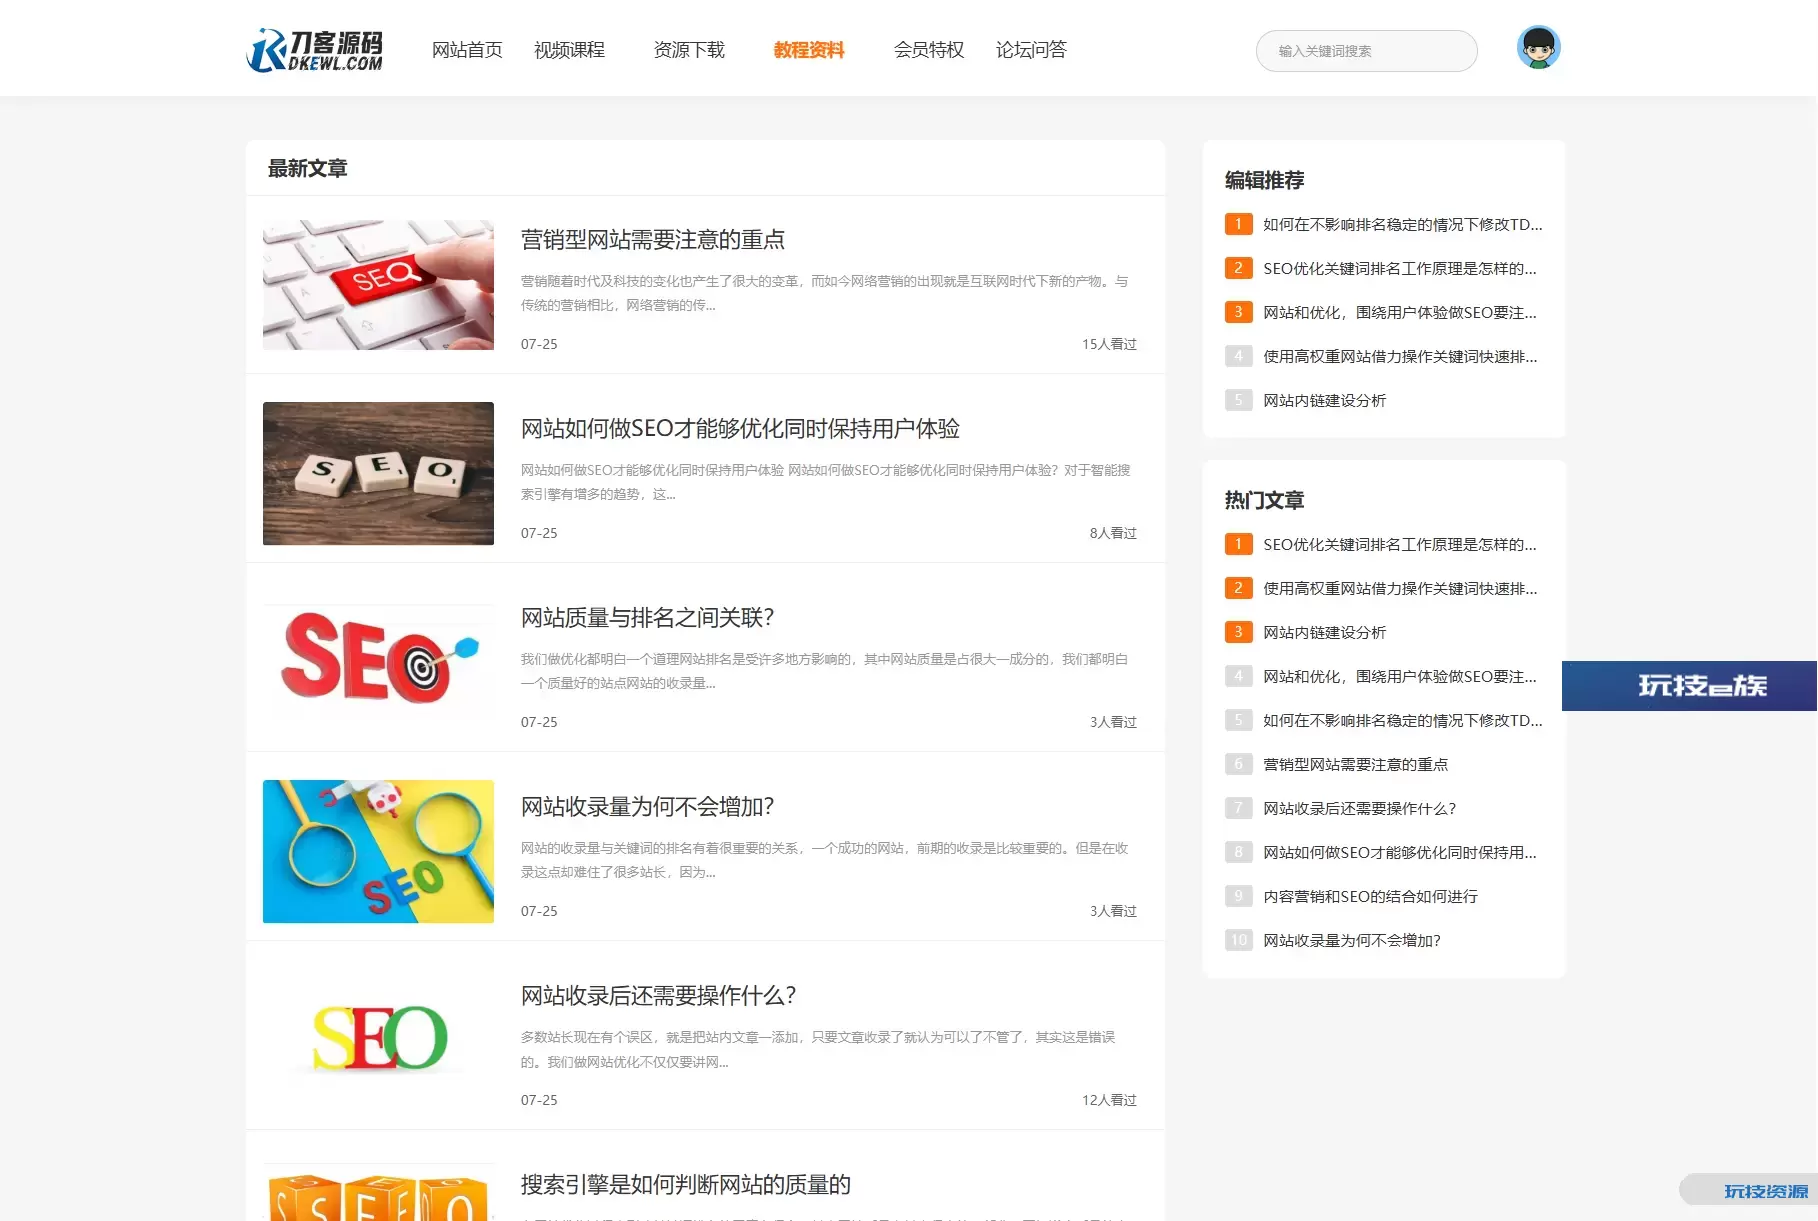Open the user avatar profile icon
Image resolution: width=1818 pixels, height=1221 pixels.
(1538, 47)
